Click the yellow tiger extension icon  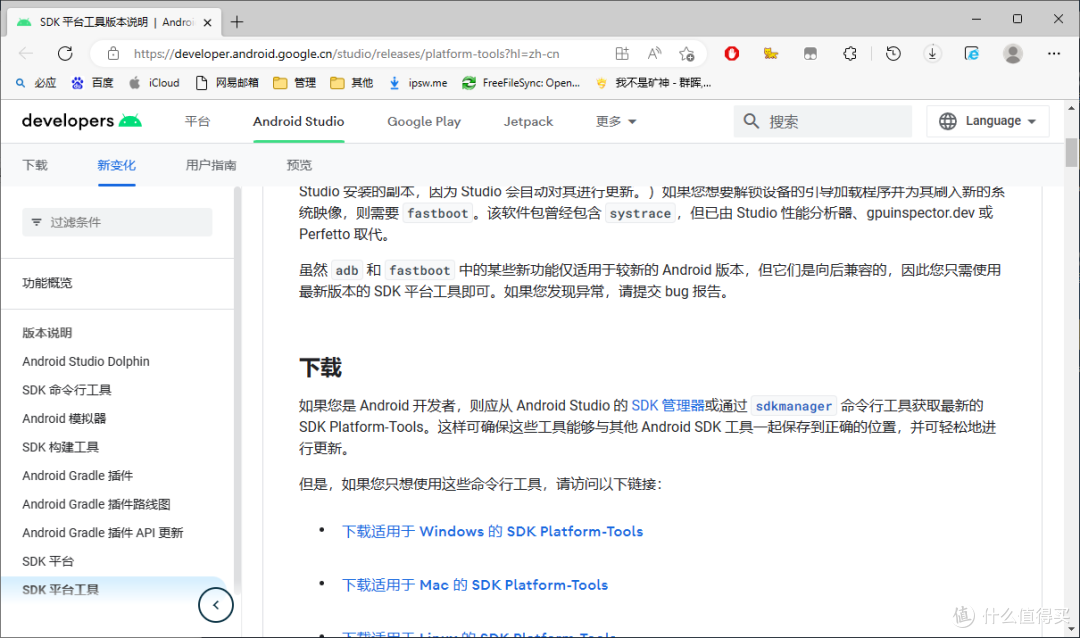(x=771, y=54)
